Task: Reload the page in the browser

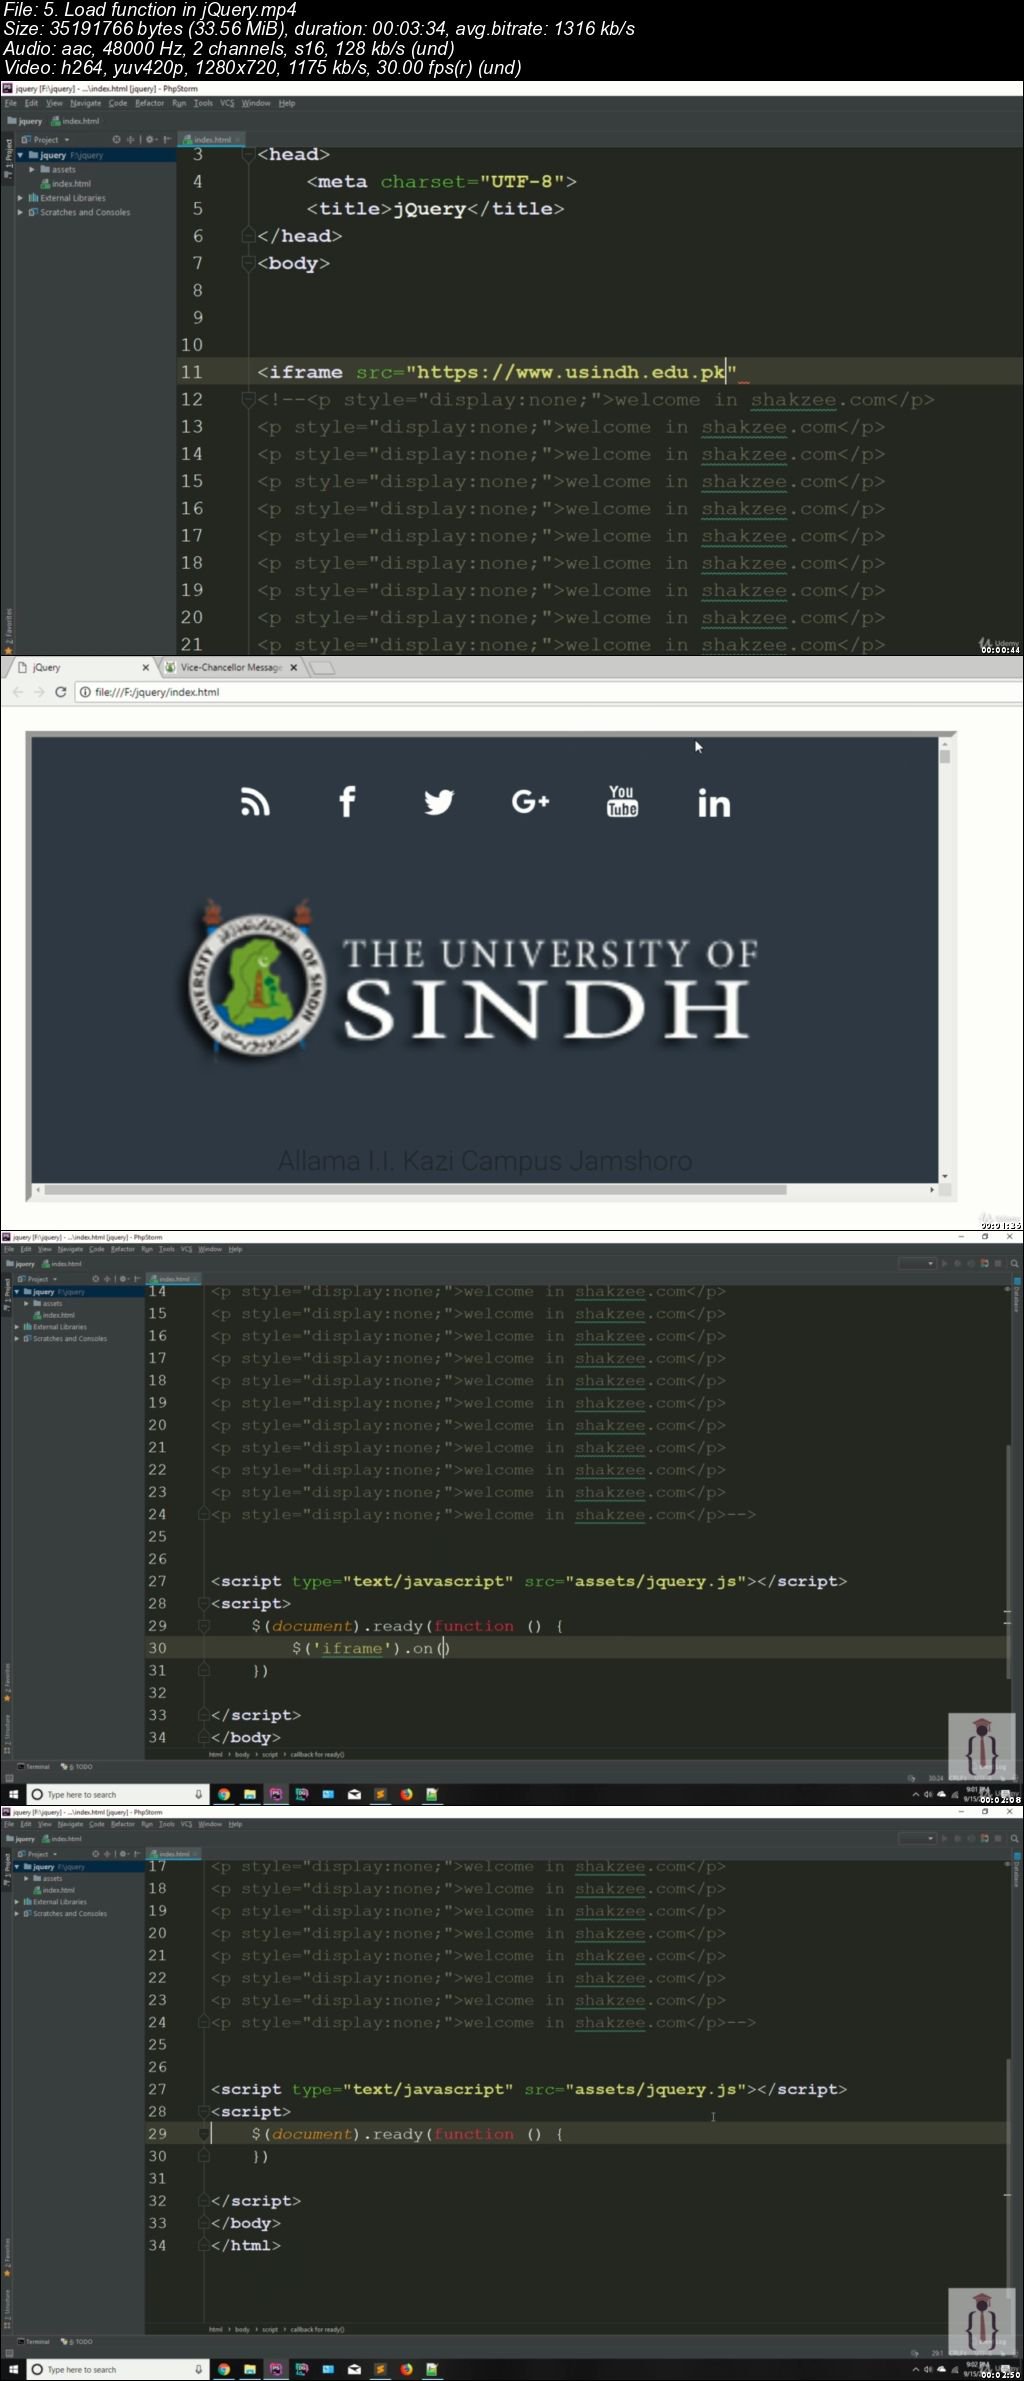Action: [x=61, y=692]
